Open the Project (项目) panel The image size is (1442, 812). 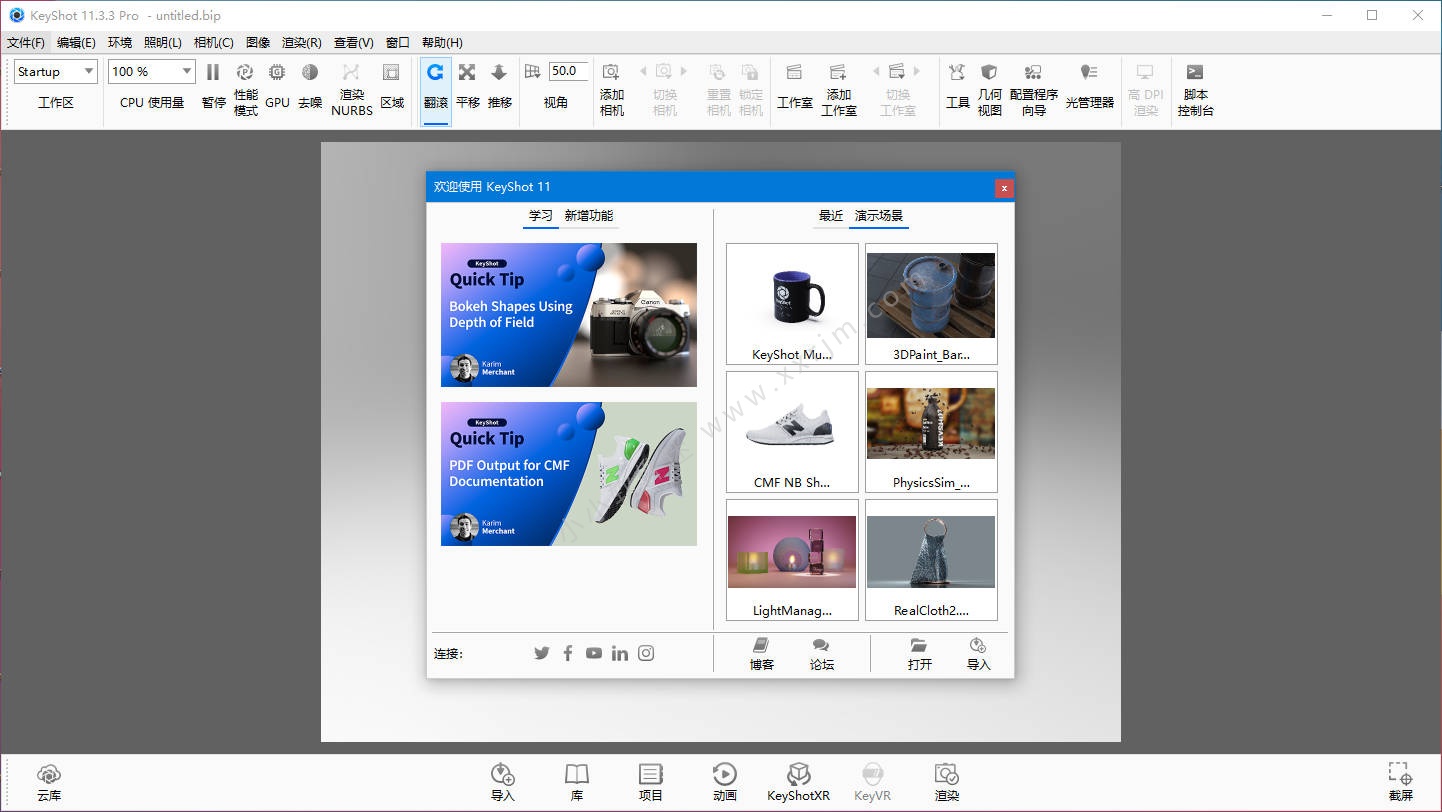[651, 782]
